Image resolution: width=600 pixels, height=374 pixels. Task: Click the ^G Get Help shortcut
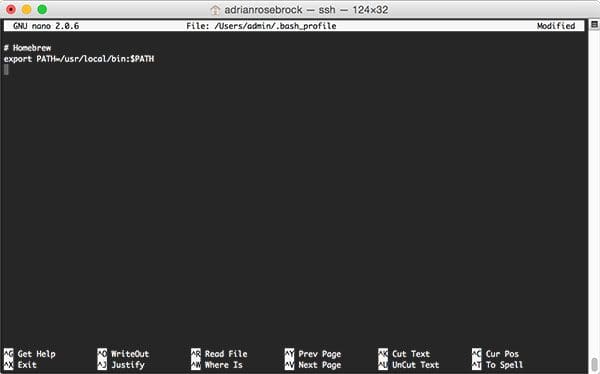29,354
